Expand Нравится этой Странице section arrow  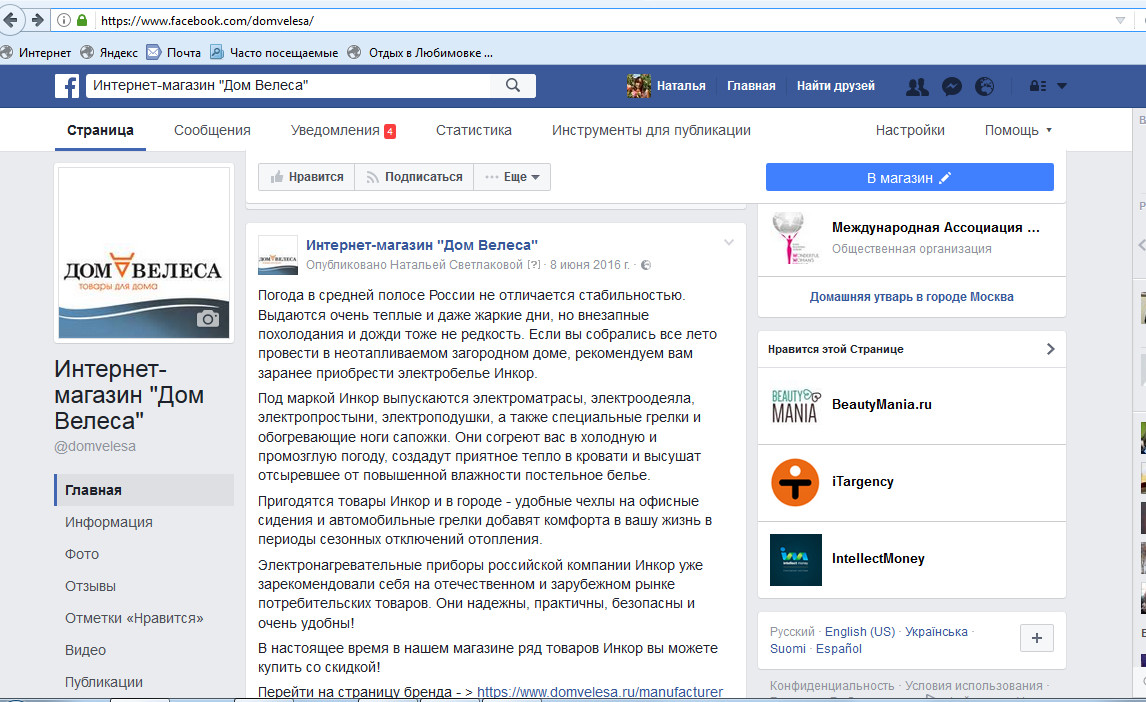1050,349
